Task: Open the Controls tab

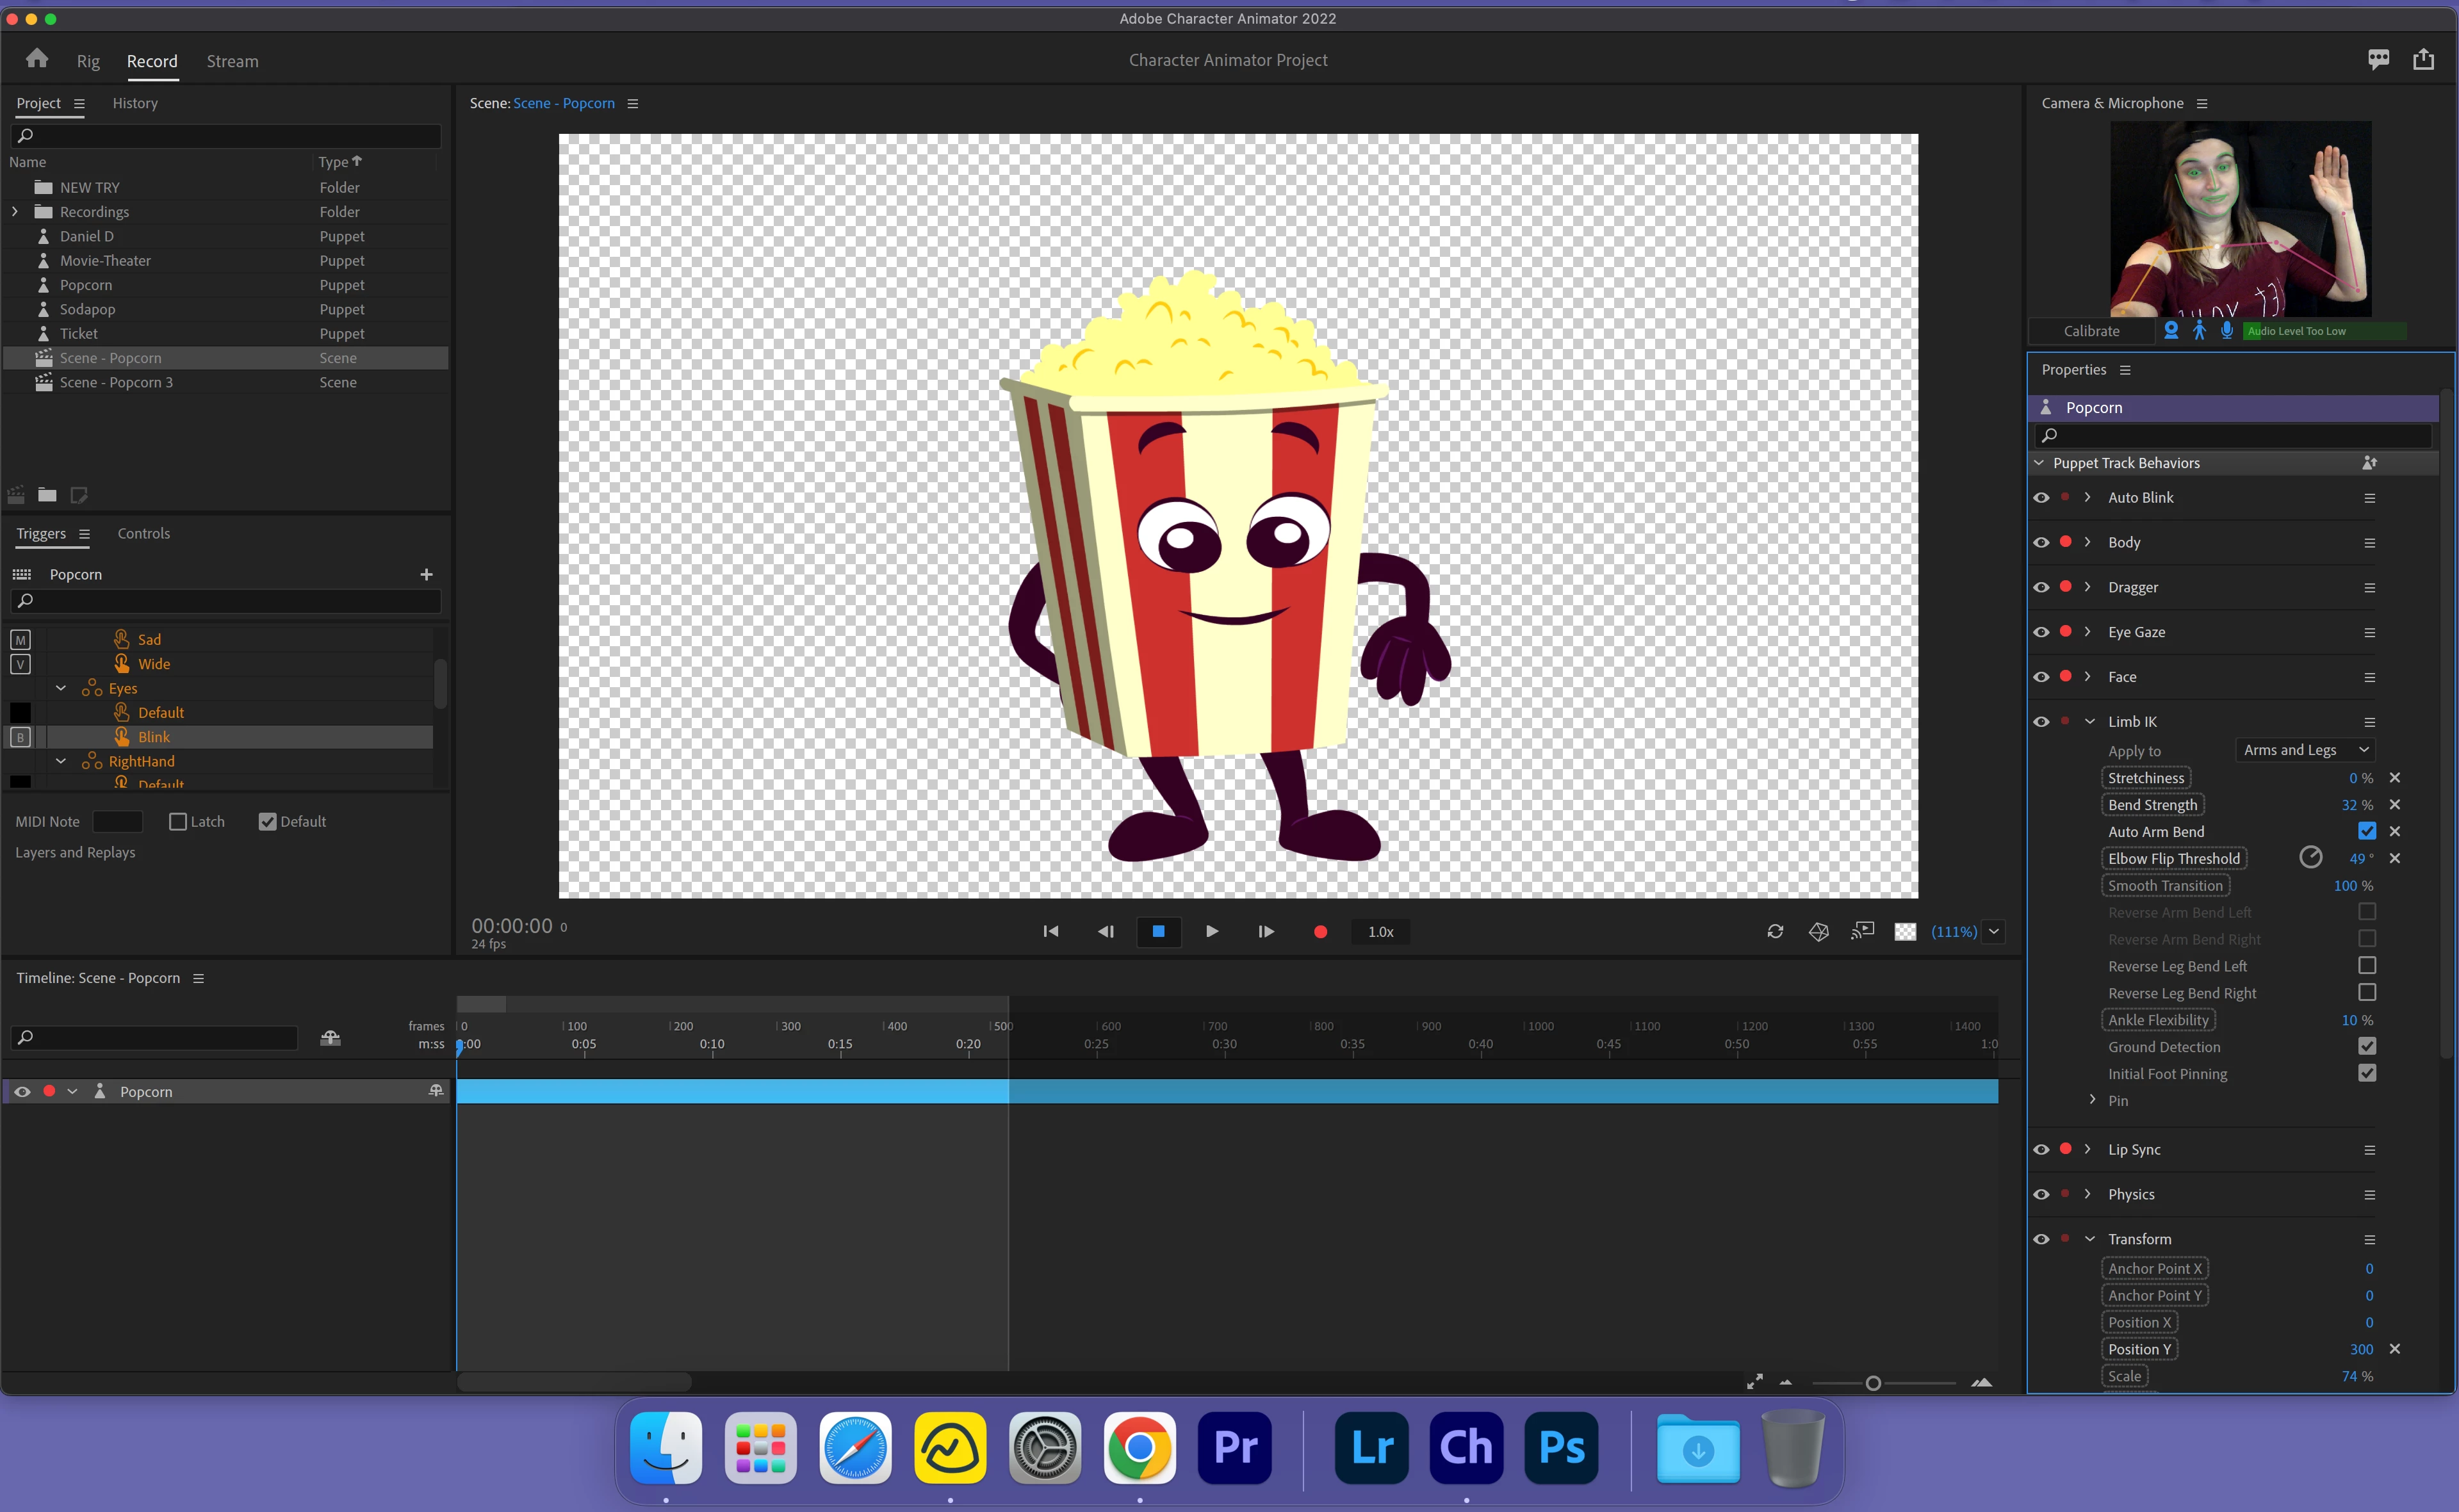Action: 143,533
